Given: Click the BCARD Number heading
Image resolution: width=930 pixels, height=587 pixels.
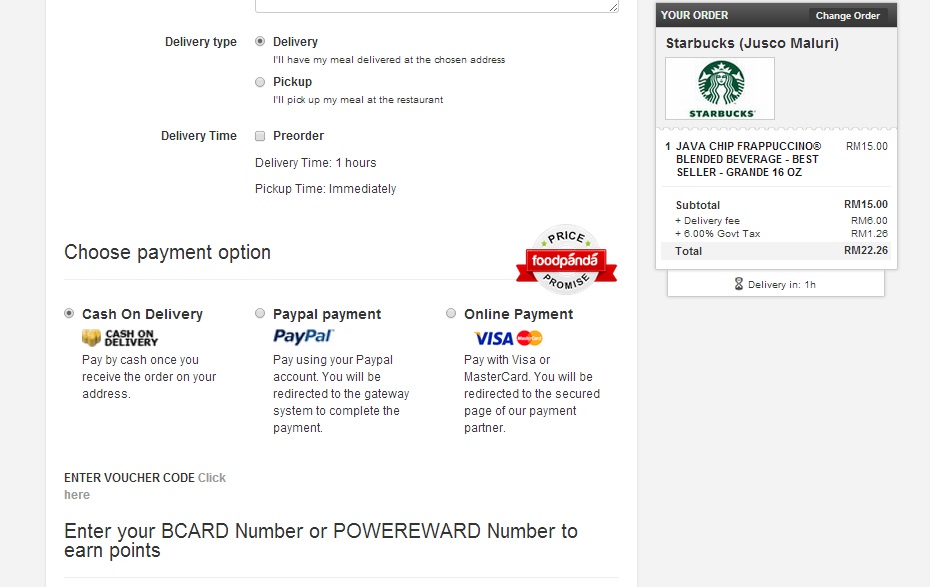Looking at the screenshot, I should 321,540.
